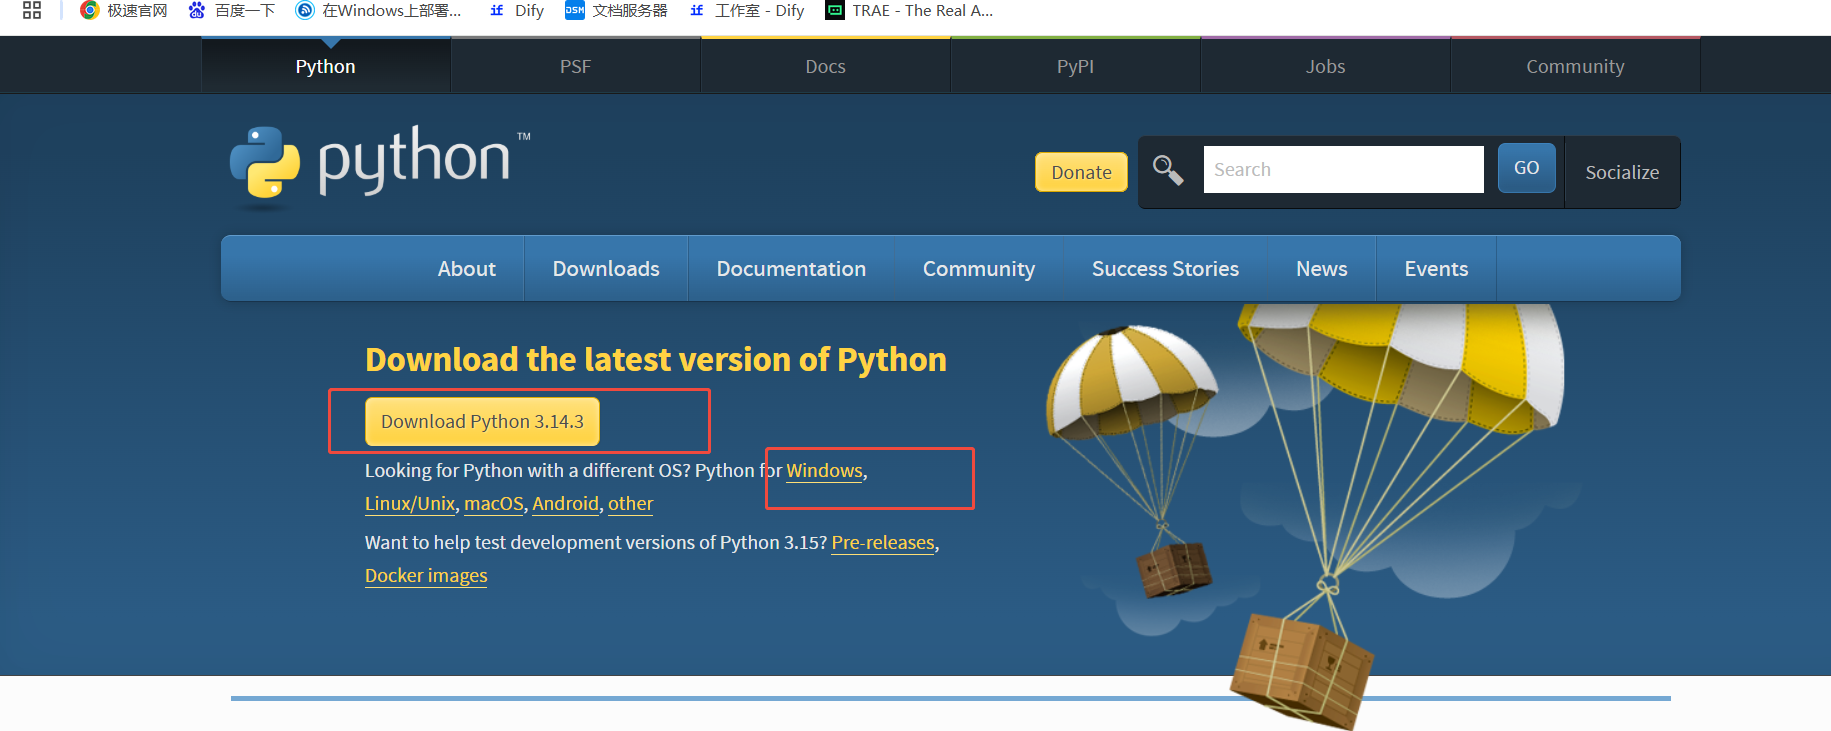Follow the other platforms link
The image size is (1831, 731).
pyautogui.click(x=631, y=504)
